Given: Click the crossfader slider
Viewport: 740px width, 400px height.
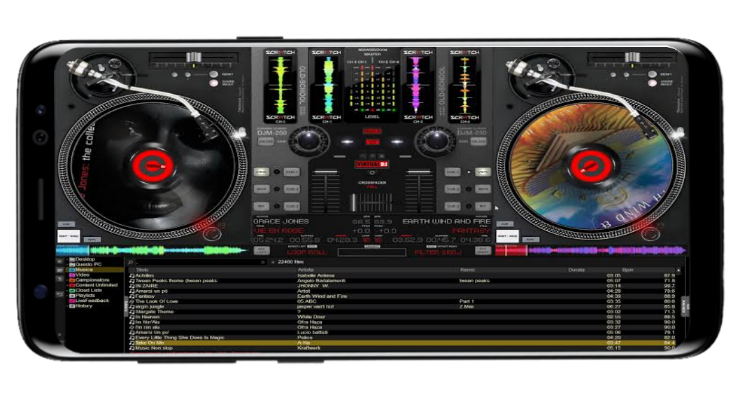Looking at the screenshot, I should tap(372, 202).
